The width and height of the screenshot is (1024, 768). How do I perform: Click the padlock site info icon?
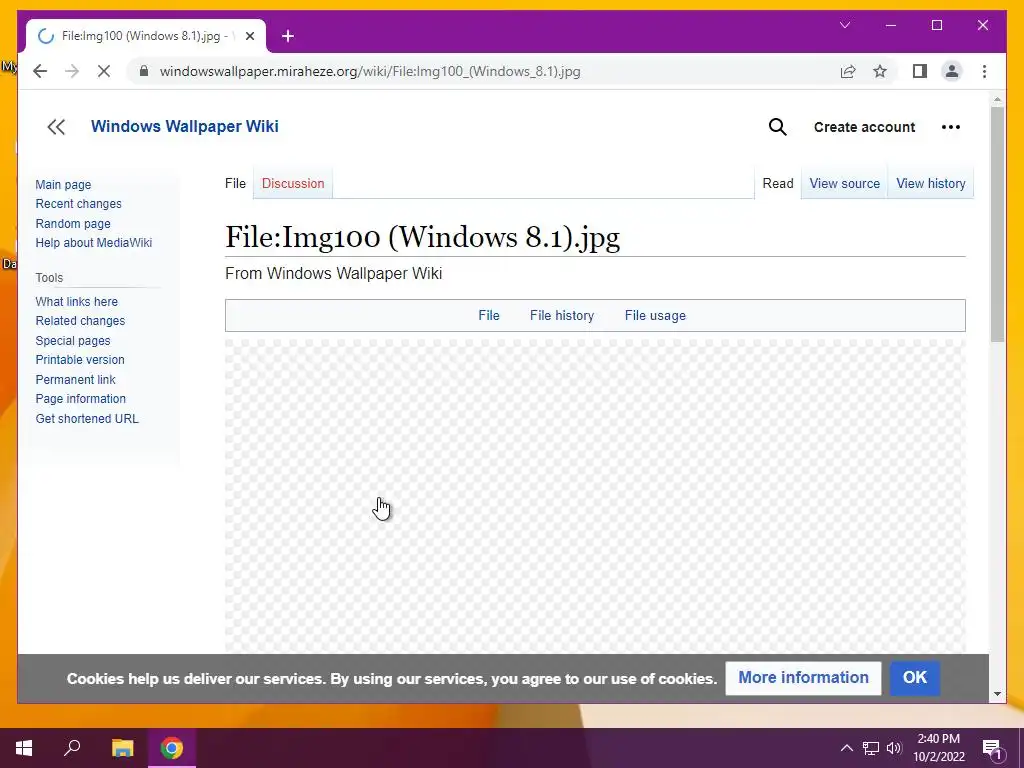click(144, 71)
